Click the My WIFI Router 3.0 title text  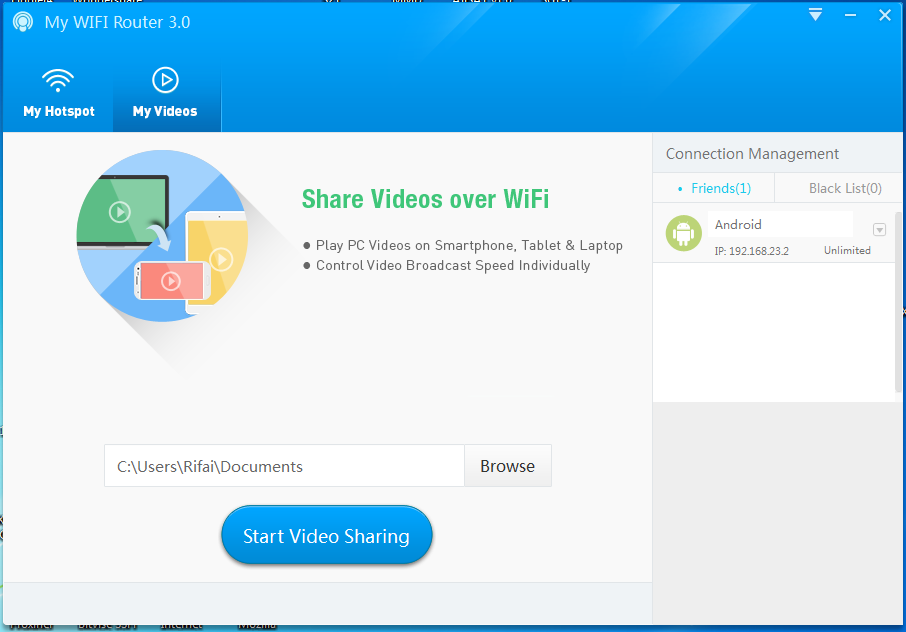point(117,23)
